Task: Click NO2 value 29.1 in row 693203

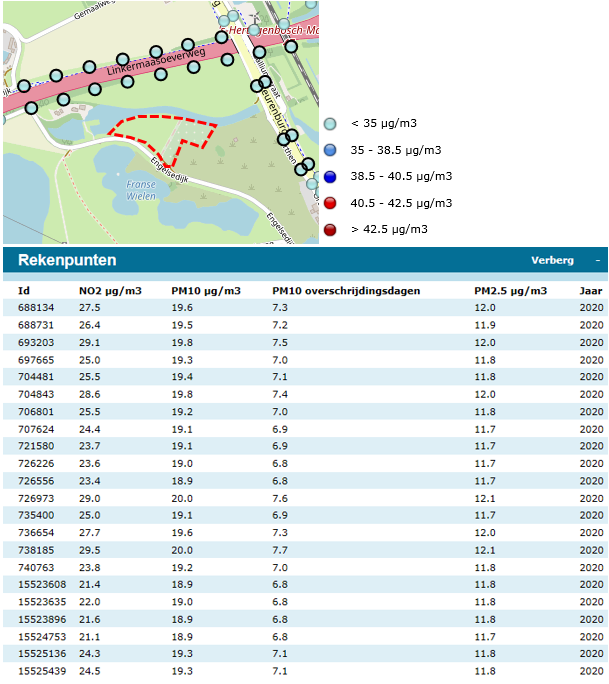Action: tap(89, 342)
